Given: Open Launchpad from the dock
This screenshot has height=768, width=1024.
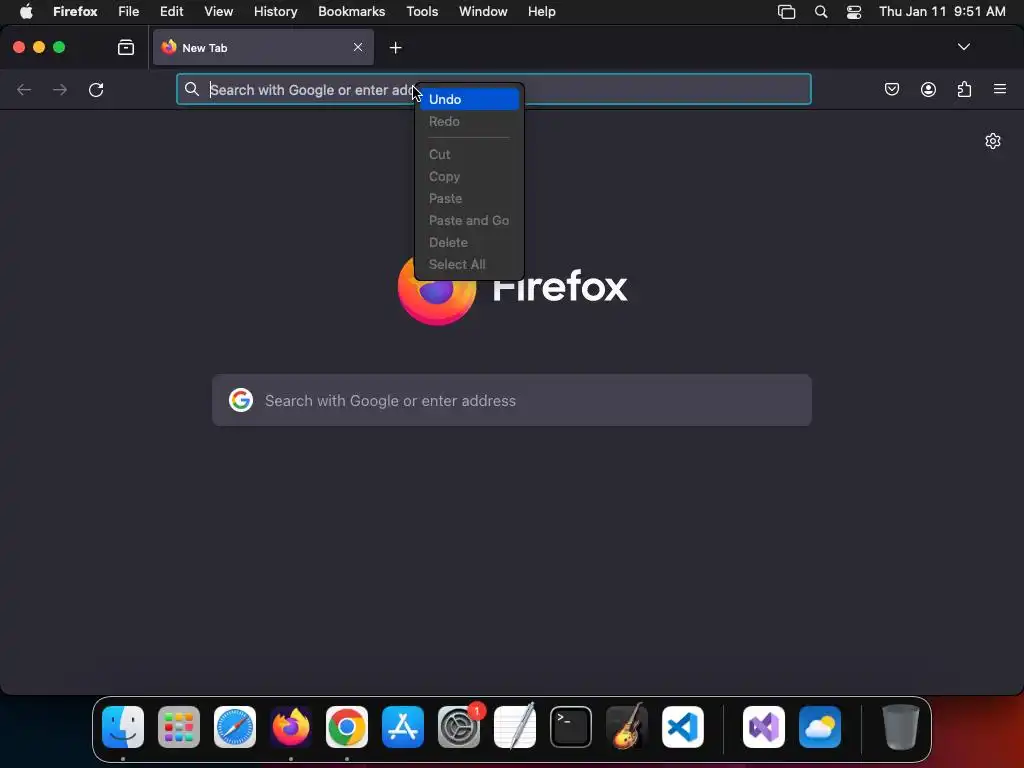Looking at the screenshot, I should [179, 727].
